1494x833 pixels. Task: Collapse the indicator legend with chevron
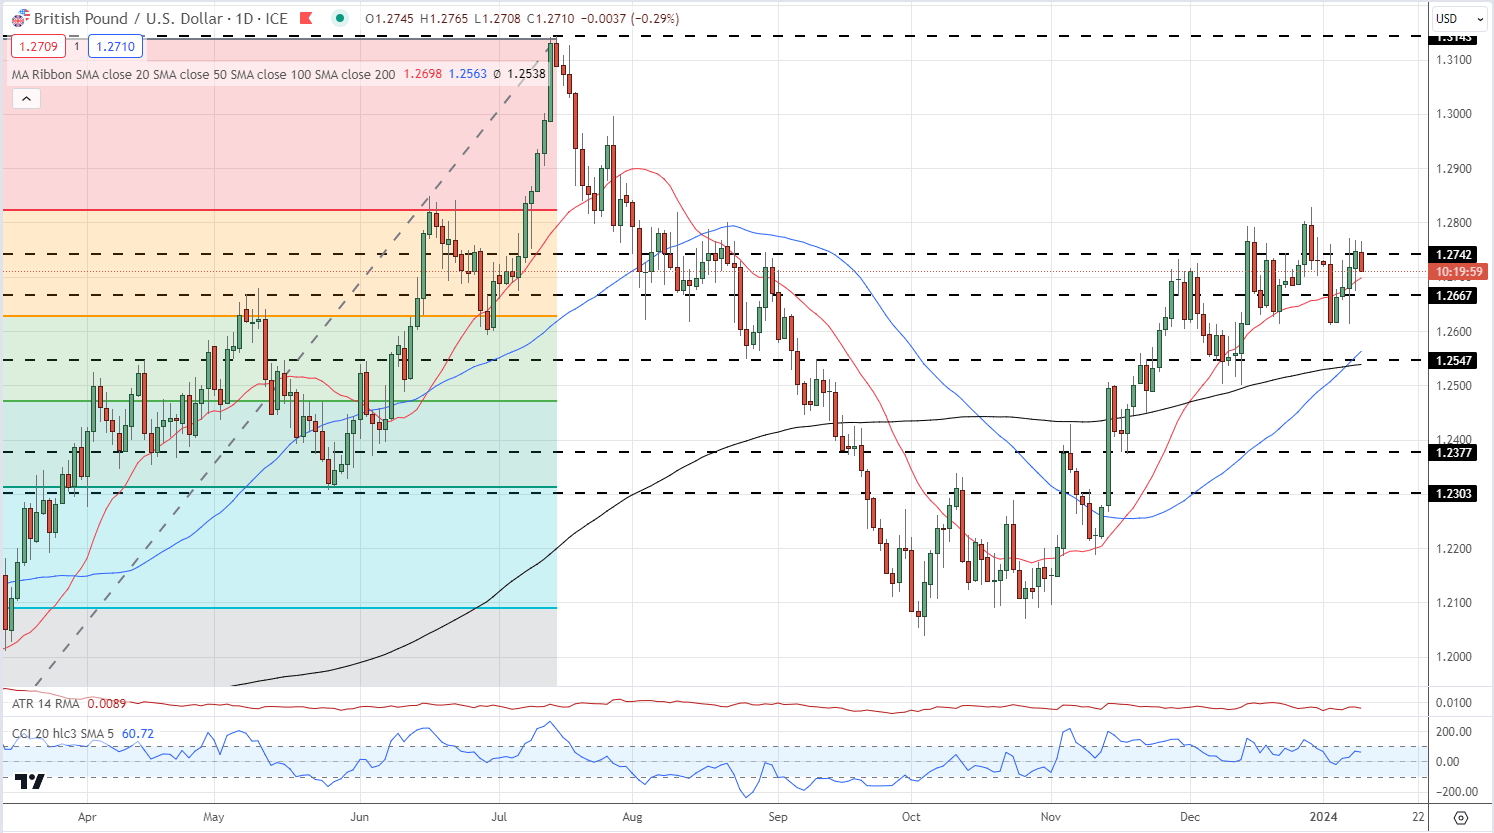tap(26, 98)
